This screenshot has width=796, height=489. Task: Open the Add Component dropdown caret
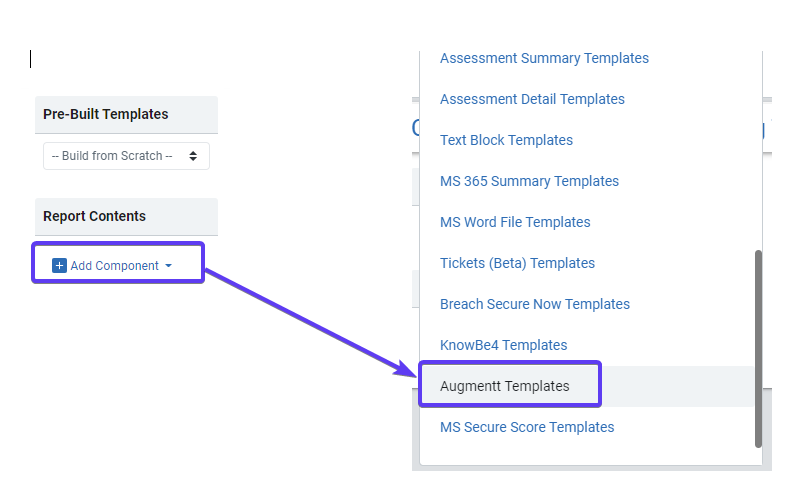pyautogui.click(x=168, y=266)
